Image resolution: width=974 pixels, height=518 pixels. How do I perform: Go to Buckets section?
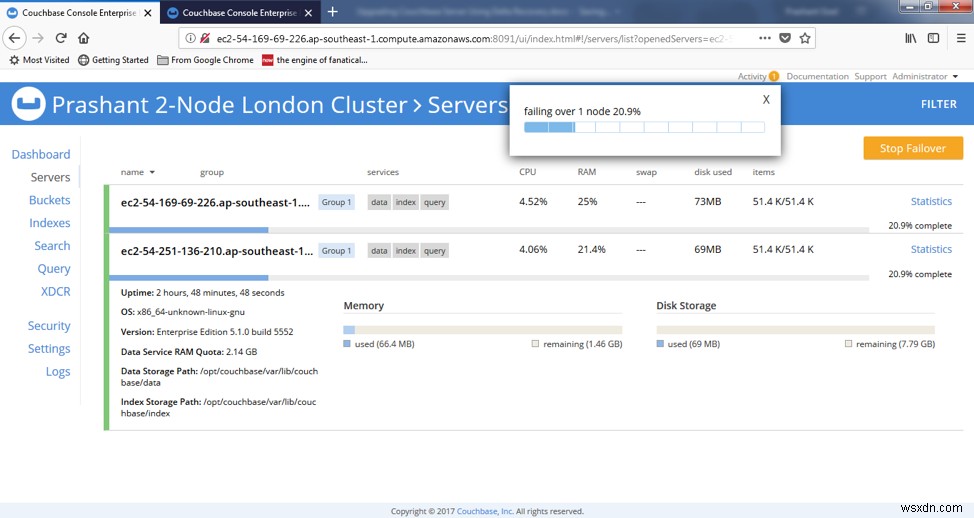(50, 200)
